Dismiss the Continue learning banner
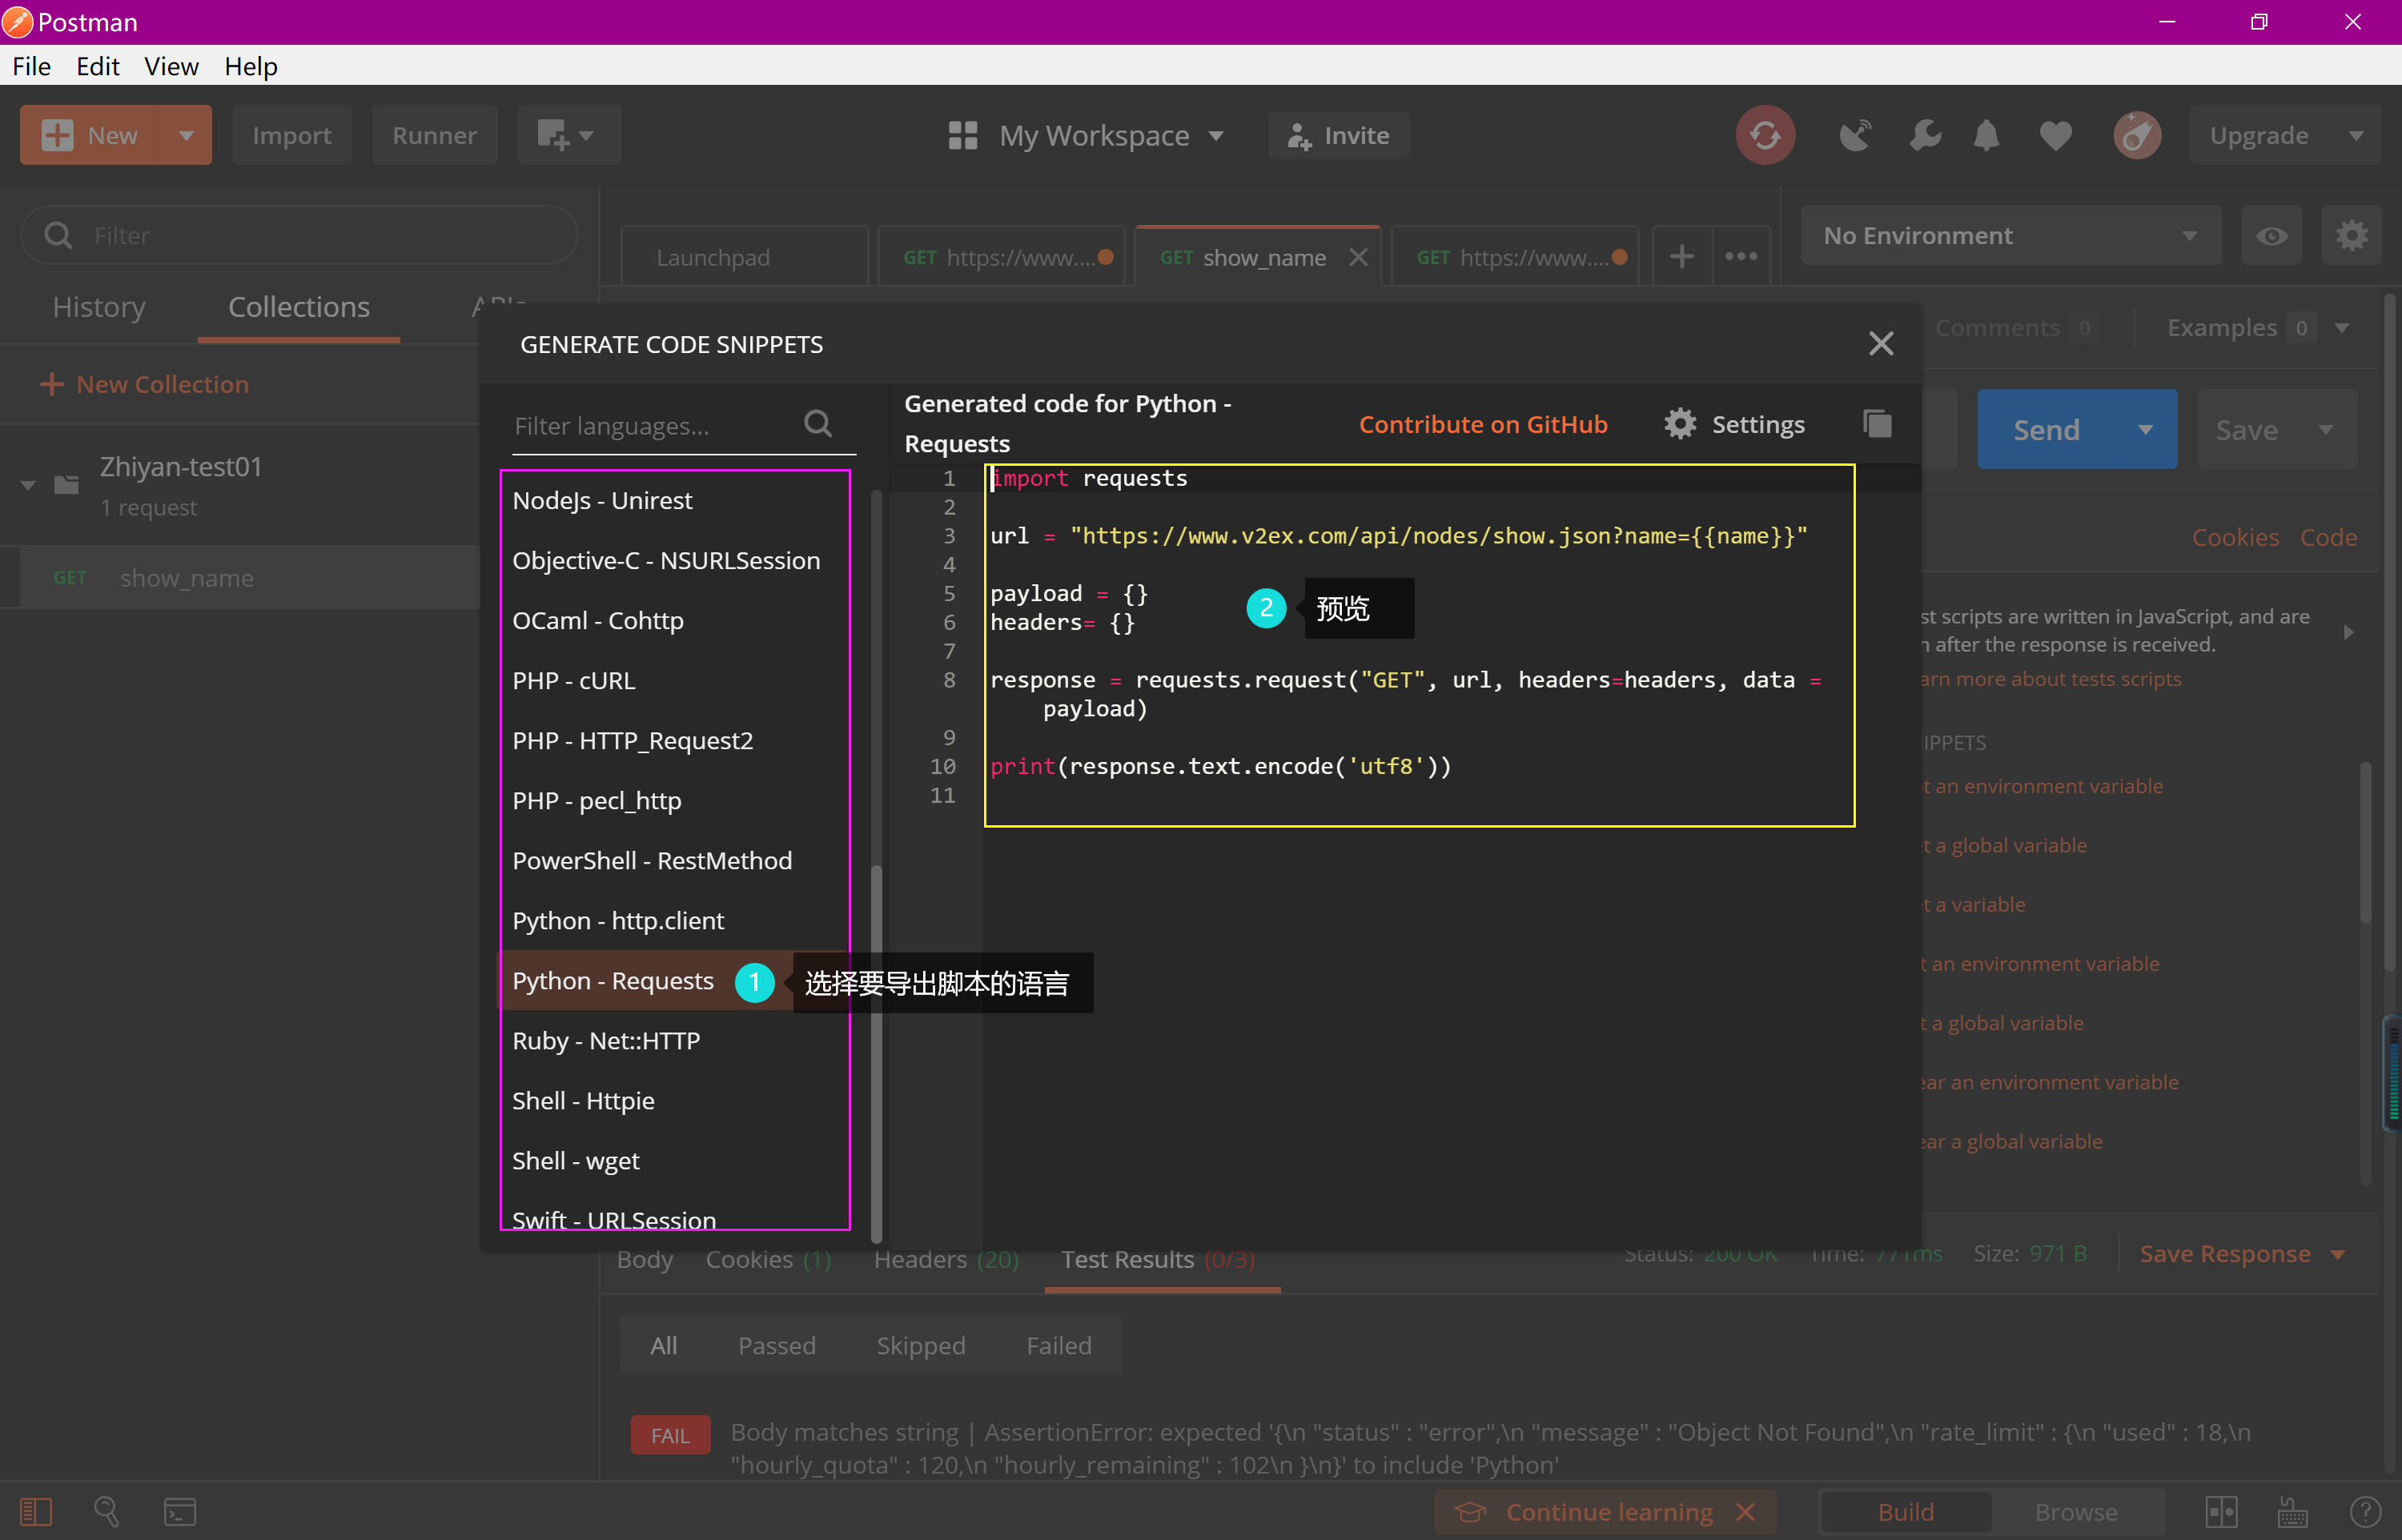This screenshot has height=1540, width=2402. (x=1745, y=1511)
